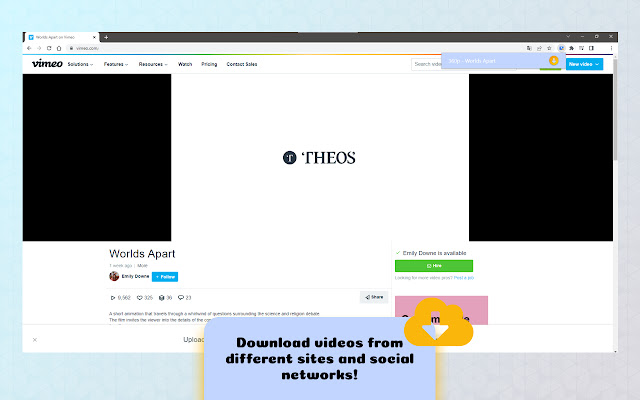Dismiss the bottom upload banner with X
The height and width of the screenshot is (400, 640).
[35, 340]
